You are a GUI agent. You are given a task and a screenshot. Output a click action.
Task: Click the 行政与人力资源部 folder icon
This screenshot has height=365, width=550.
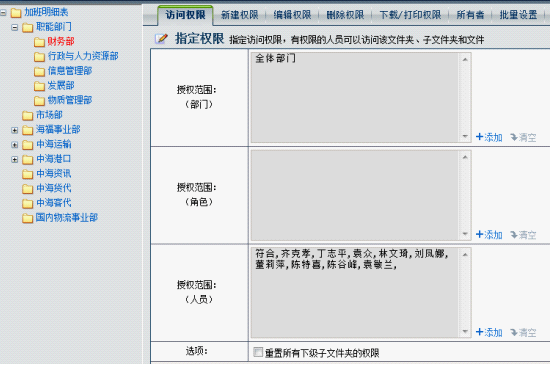[39, 57]
